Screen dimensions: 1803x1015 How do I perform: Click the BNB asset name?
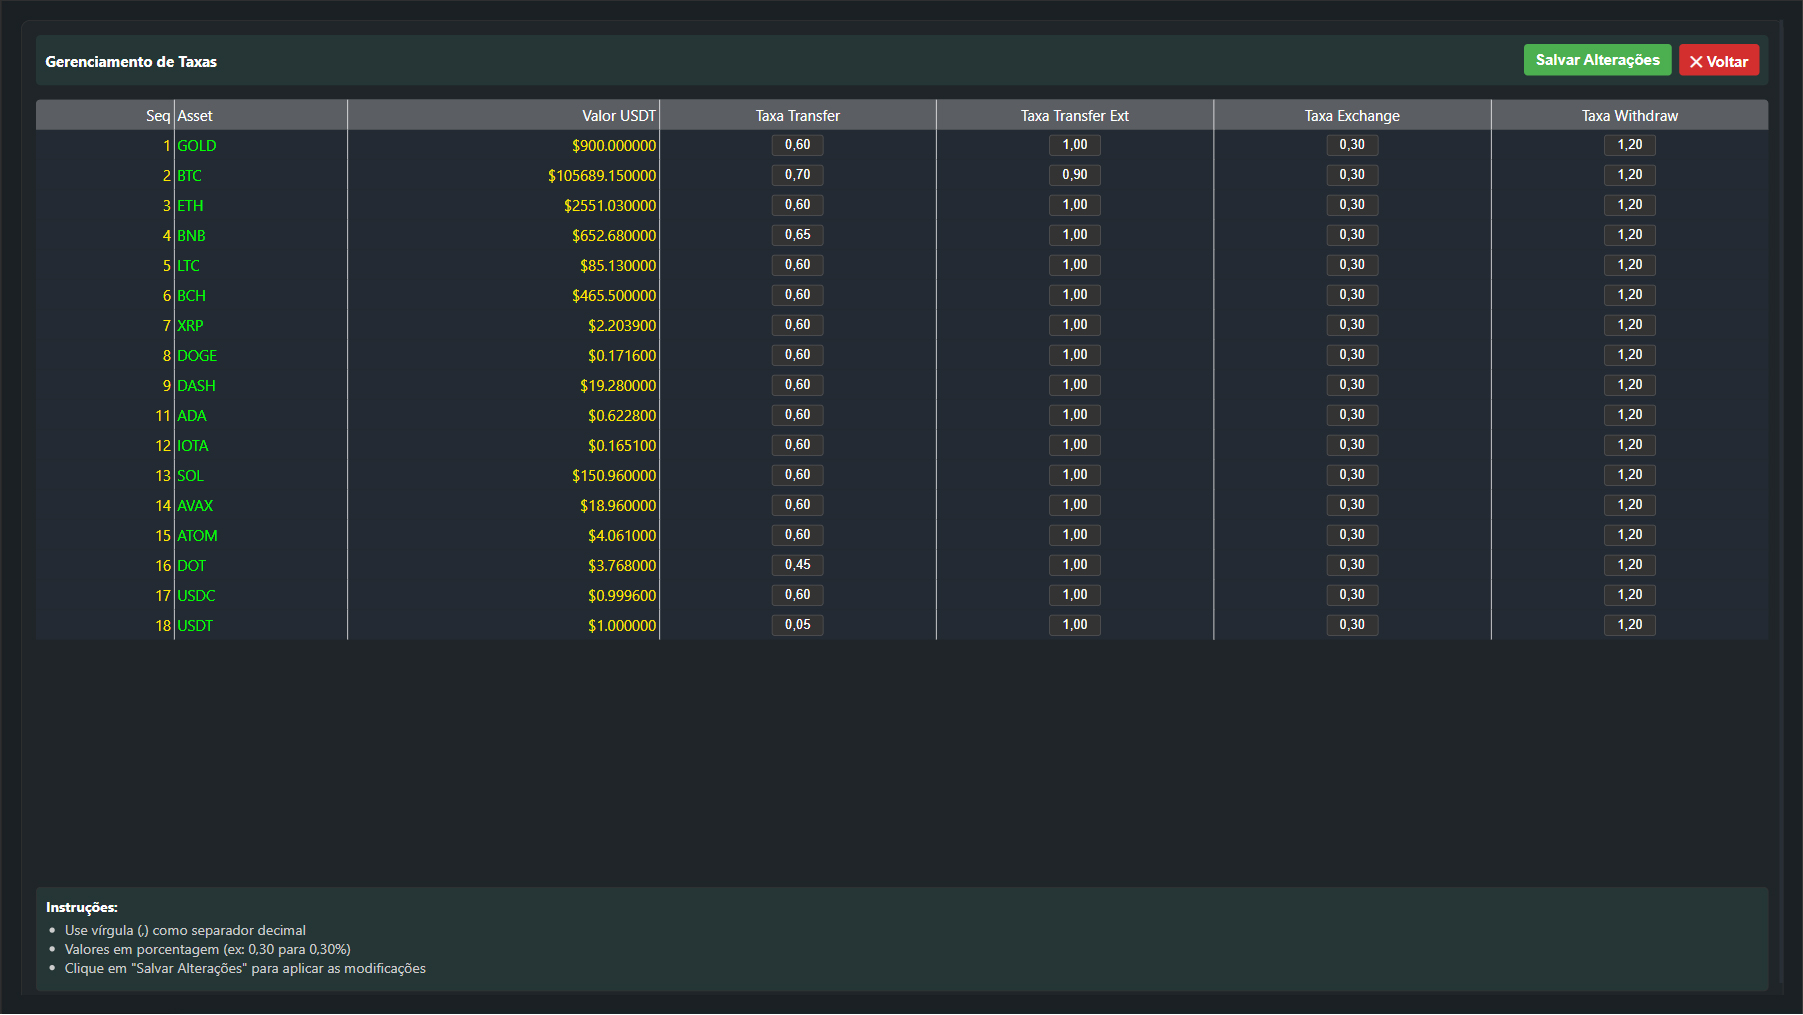point(191,236)
